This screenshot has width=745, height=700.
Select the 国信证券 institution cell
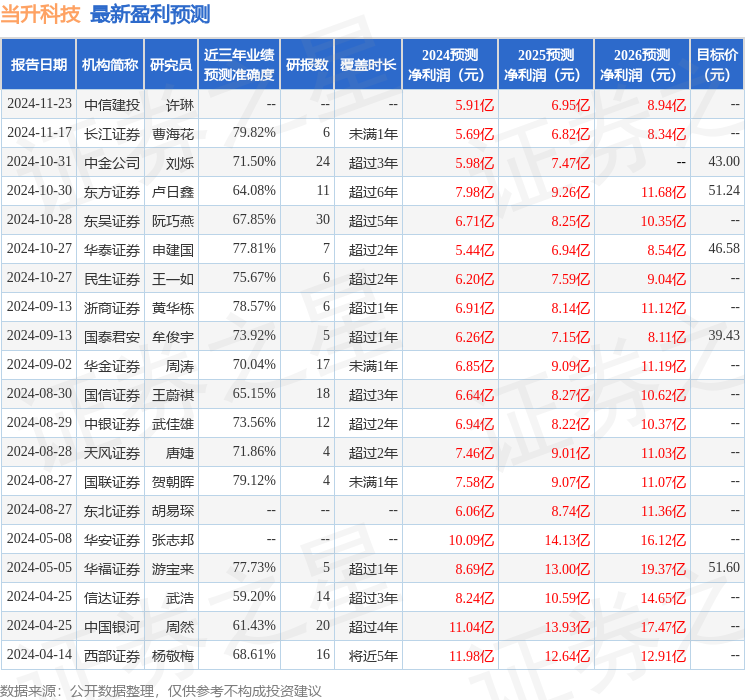click(x=112, y=394)
